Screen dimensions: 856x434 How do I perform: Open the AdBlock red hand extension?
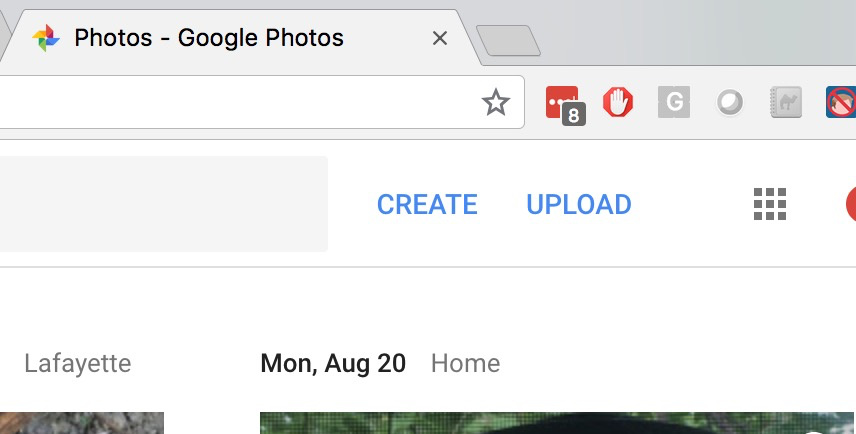(617, 102)
